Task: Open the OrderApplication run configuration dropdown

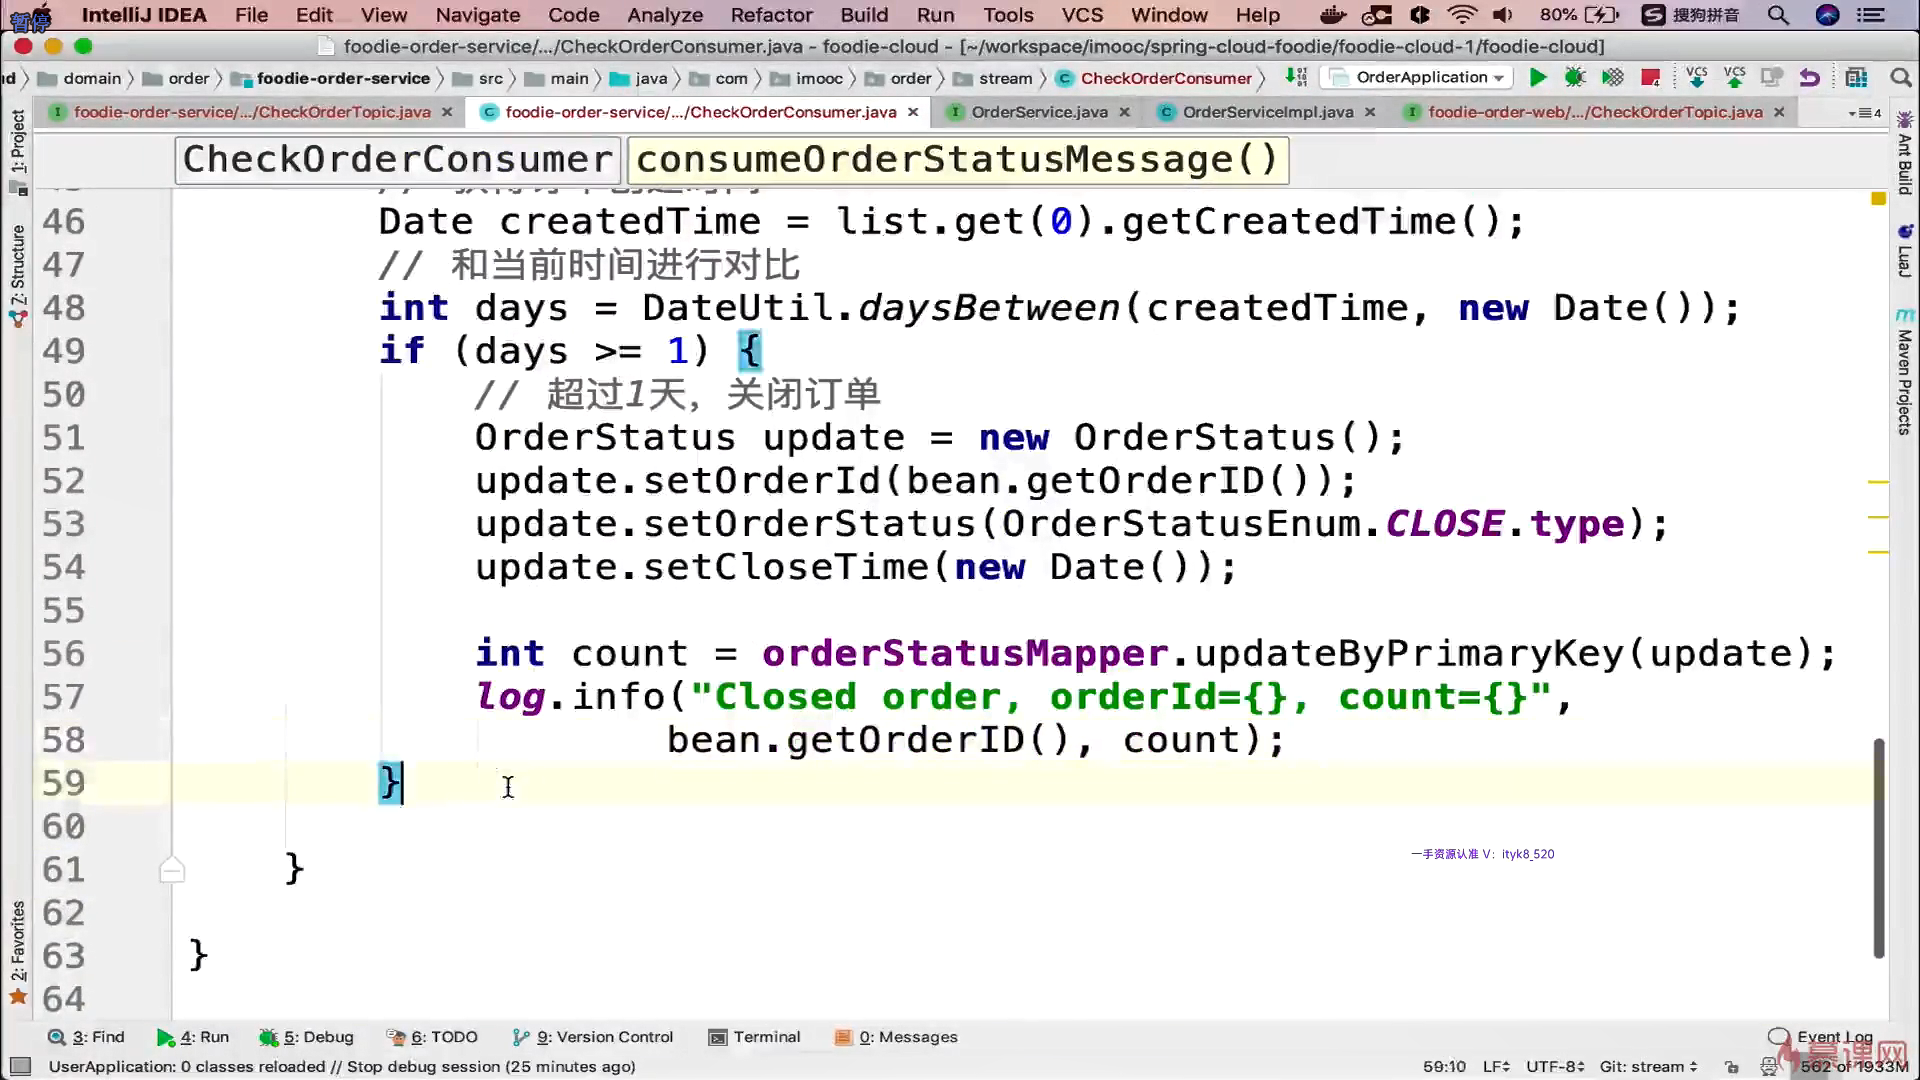Action: (x=1420, y=78)
